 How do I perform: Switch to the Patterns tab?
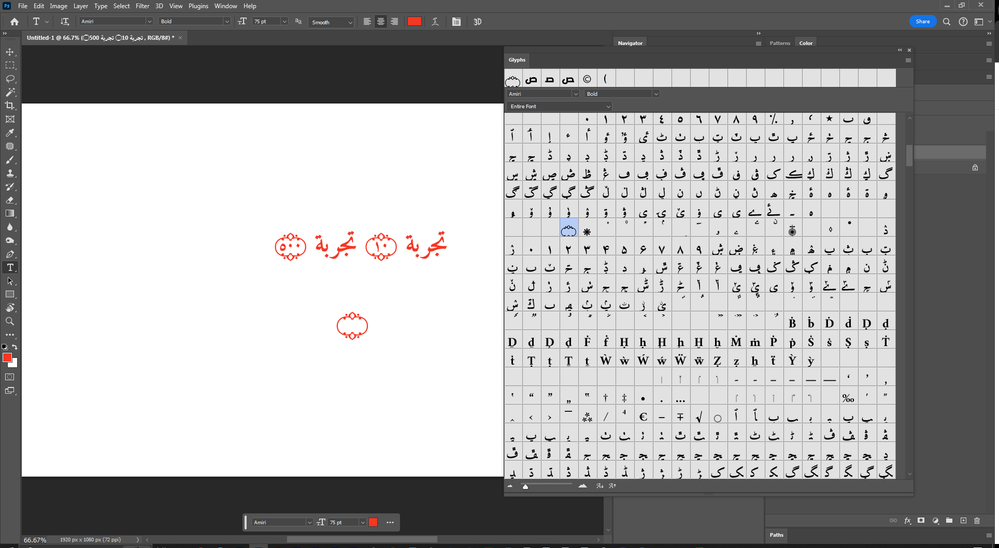779,43
